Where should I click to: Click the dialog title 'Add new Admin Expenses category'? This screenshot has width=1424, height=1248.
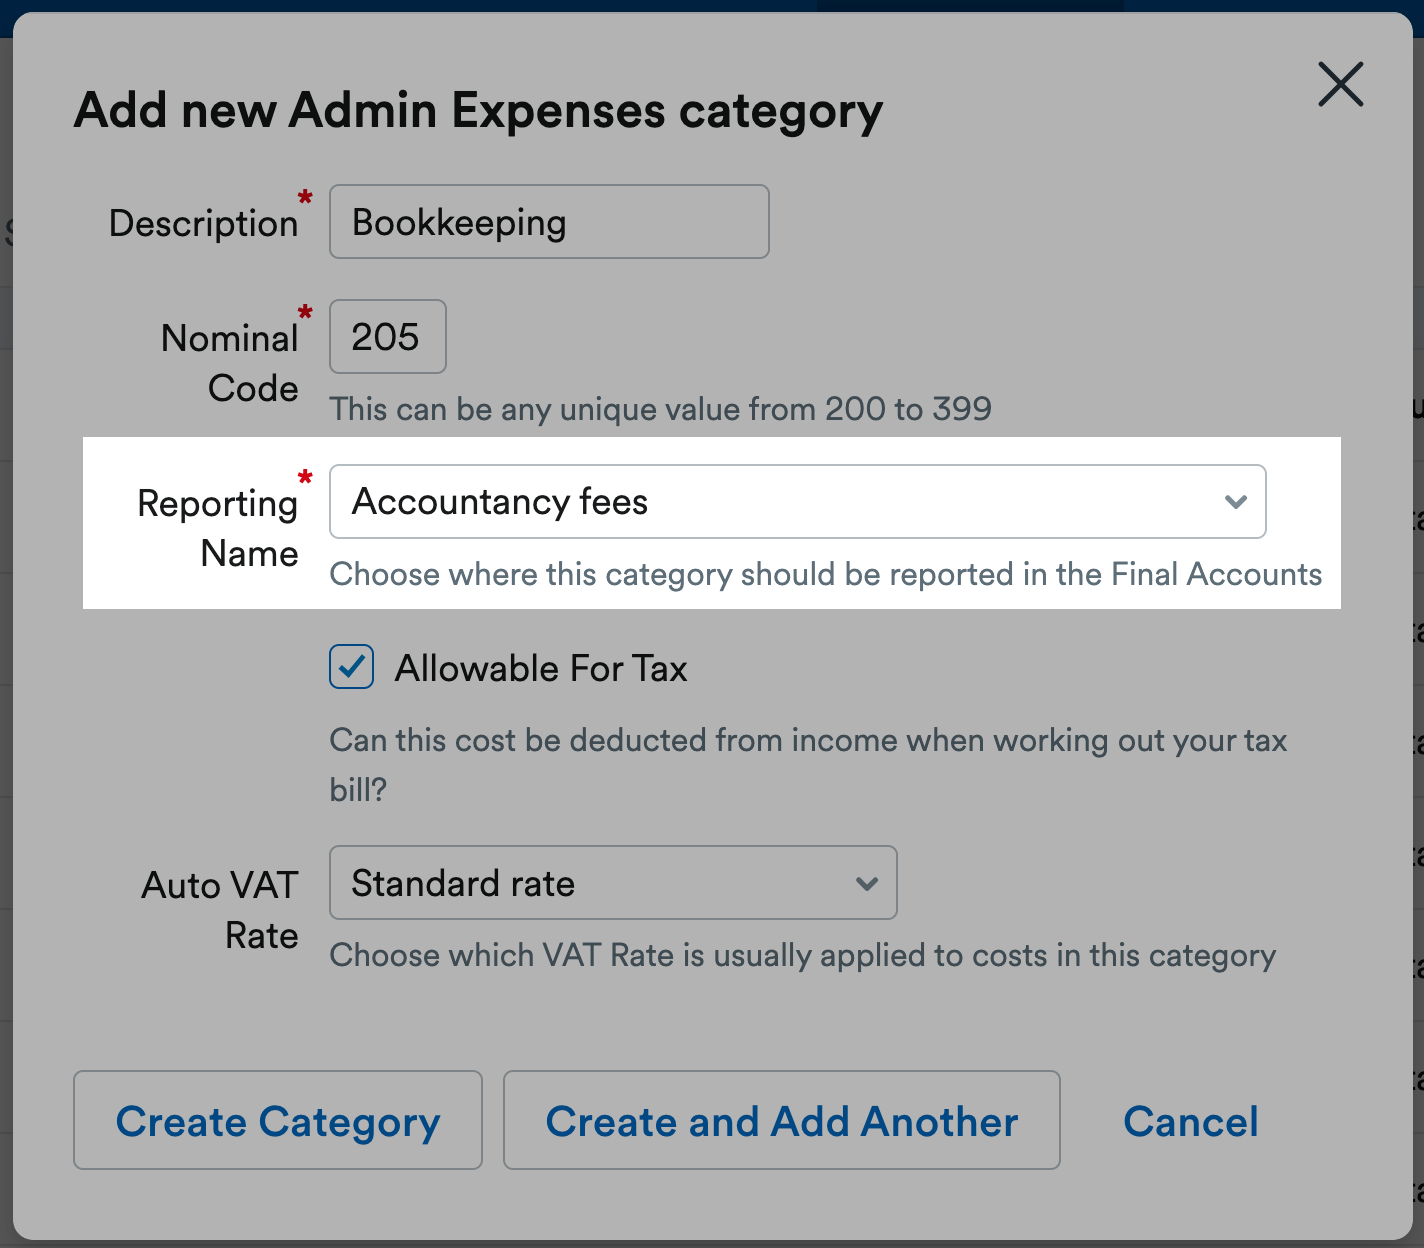coord(478,111)
